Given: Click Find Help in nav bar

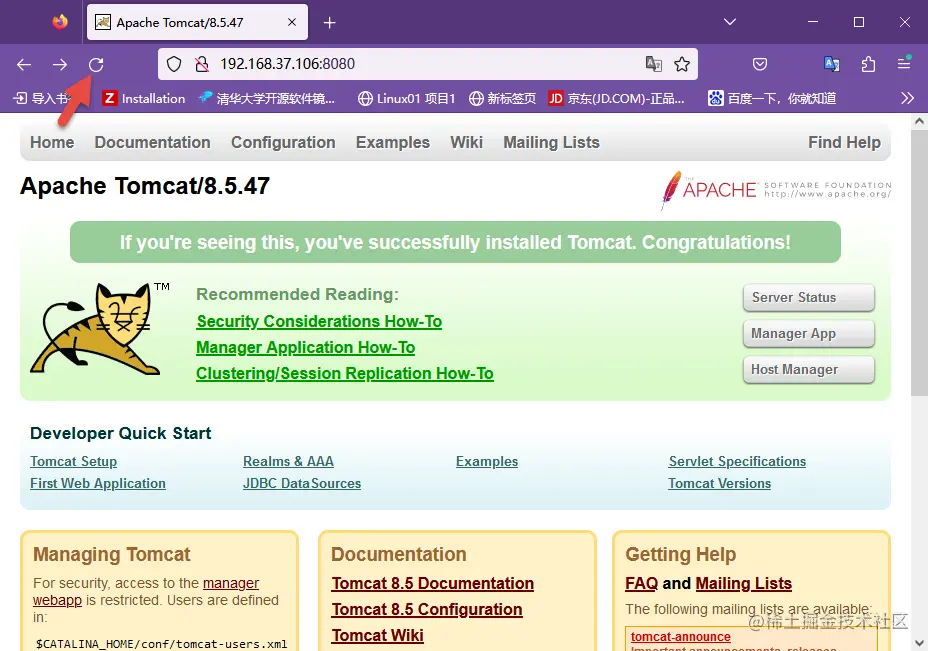Looking at the screenshot, I should (845, 143).
